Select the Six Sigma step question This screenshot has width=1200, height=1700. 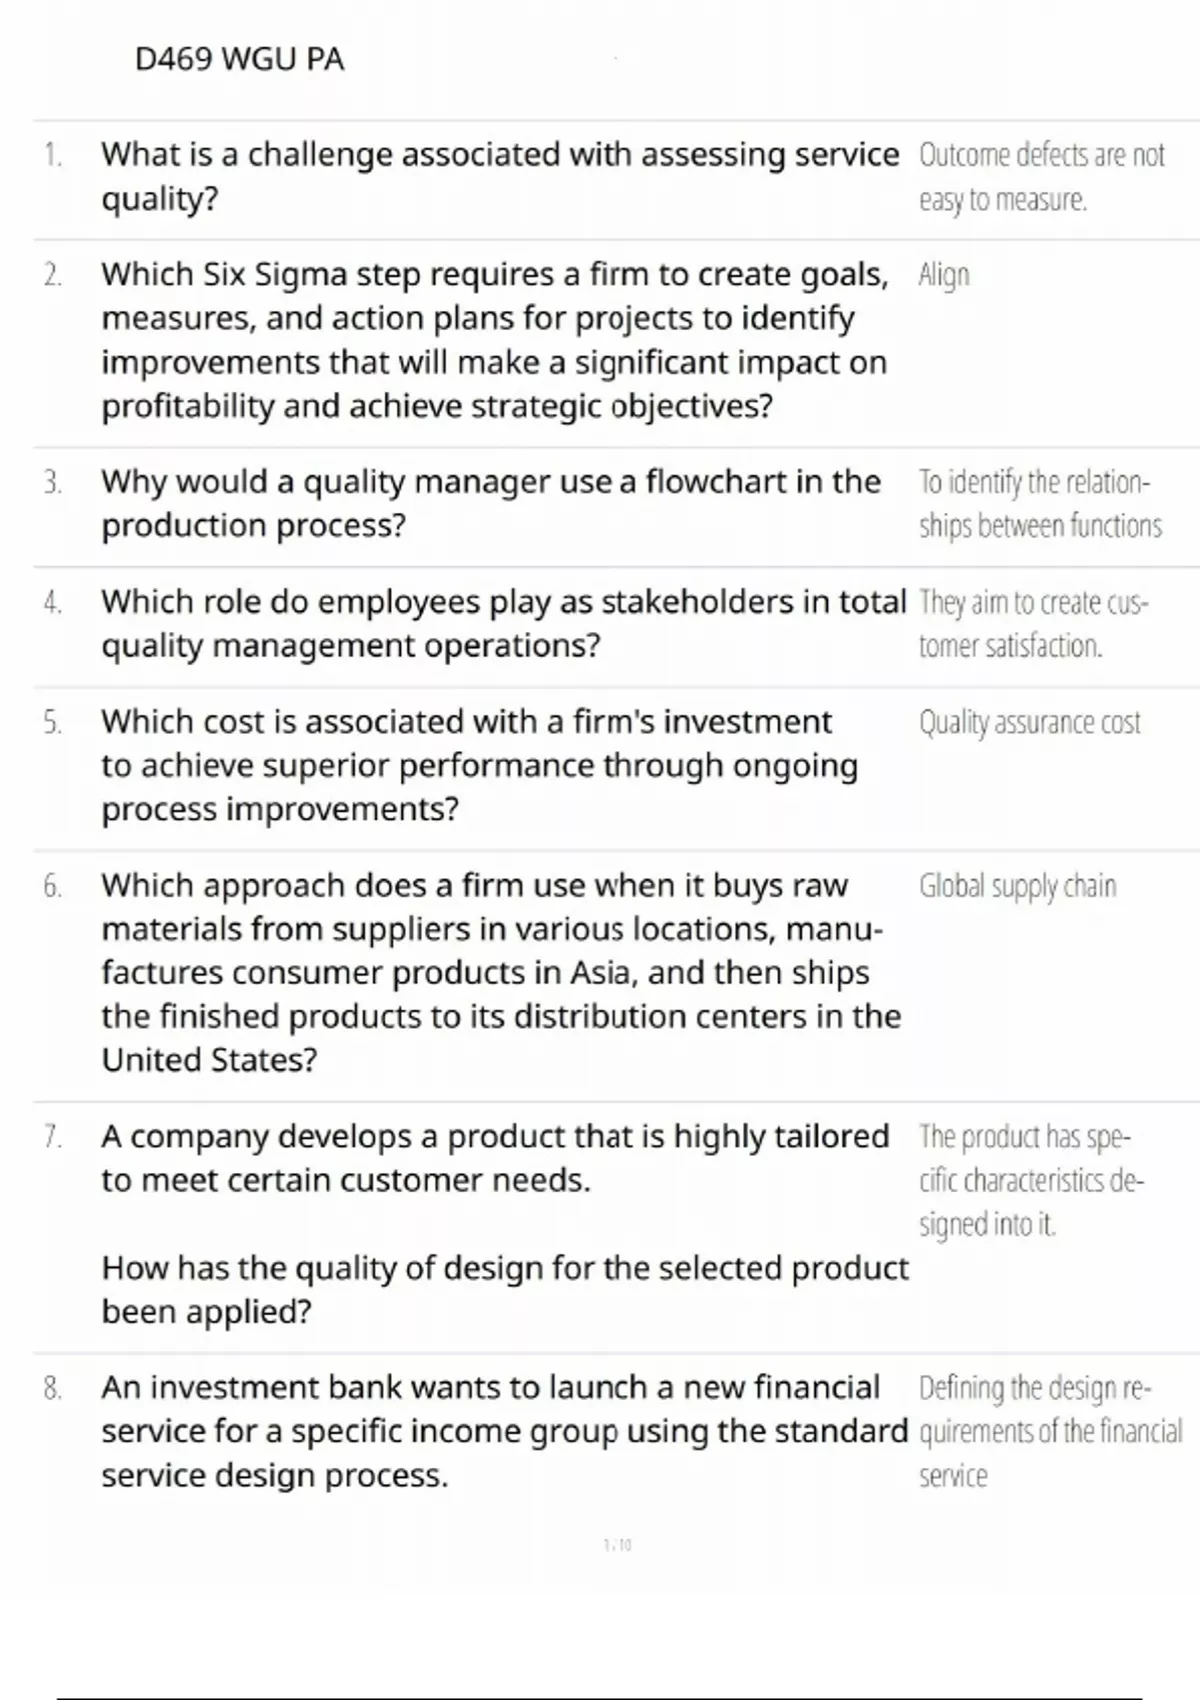(x=495, y=340)
